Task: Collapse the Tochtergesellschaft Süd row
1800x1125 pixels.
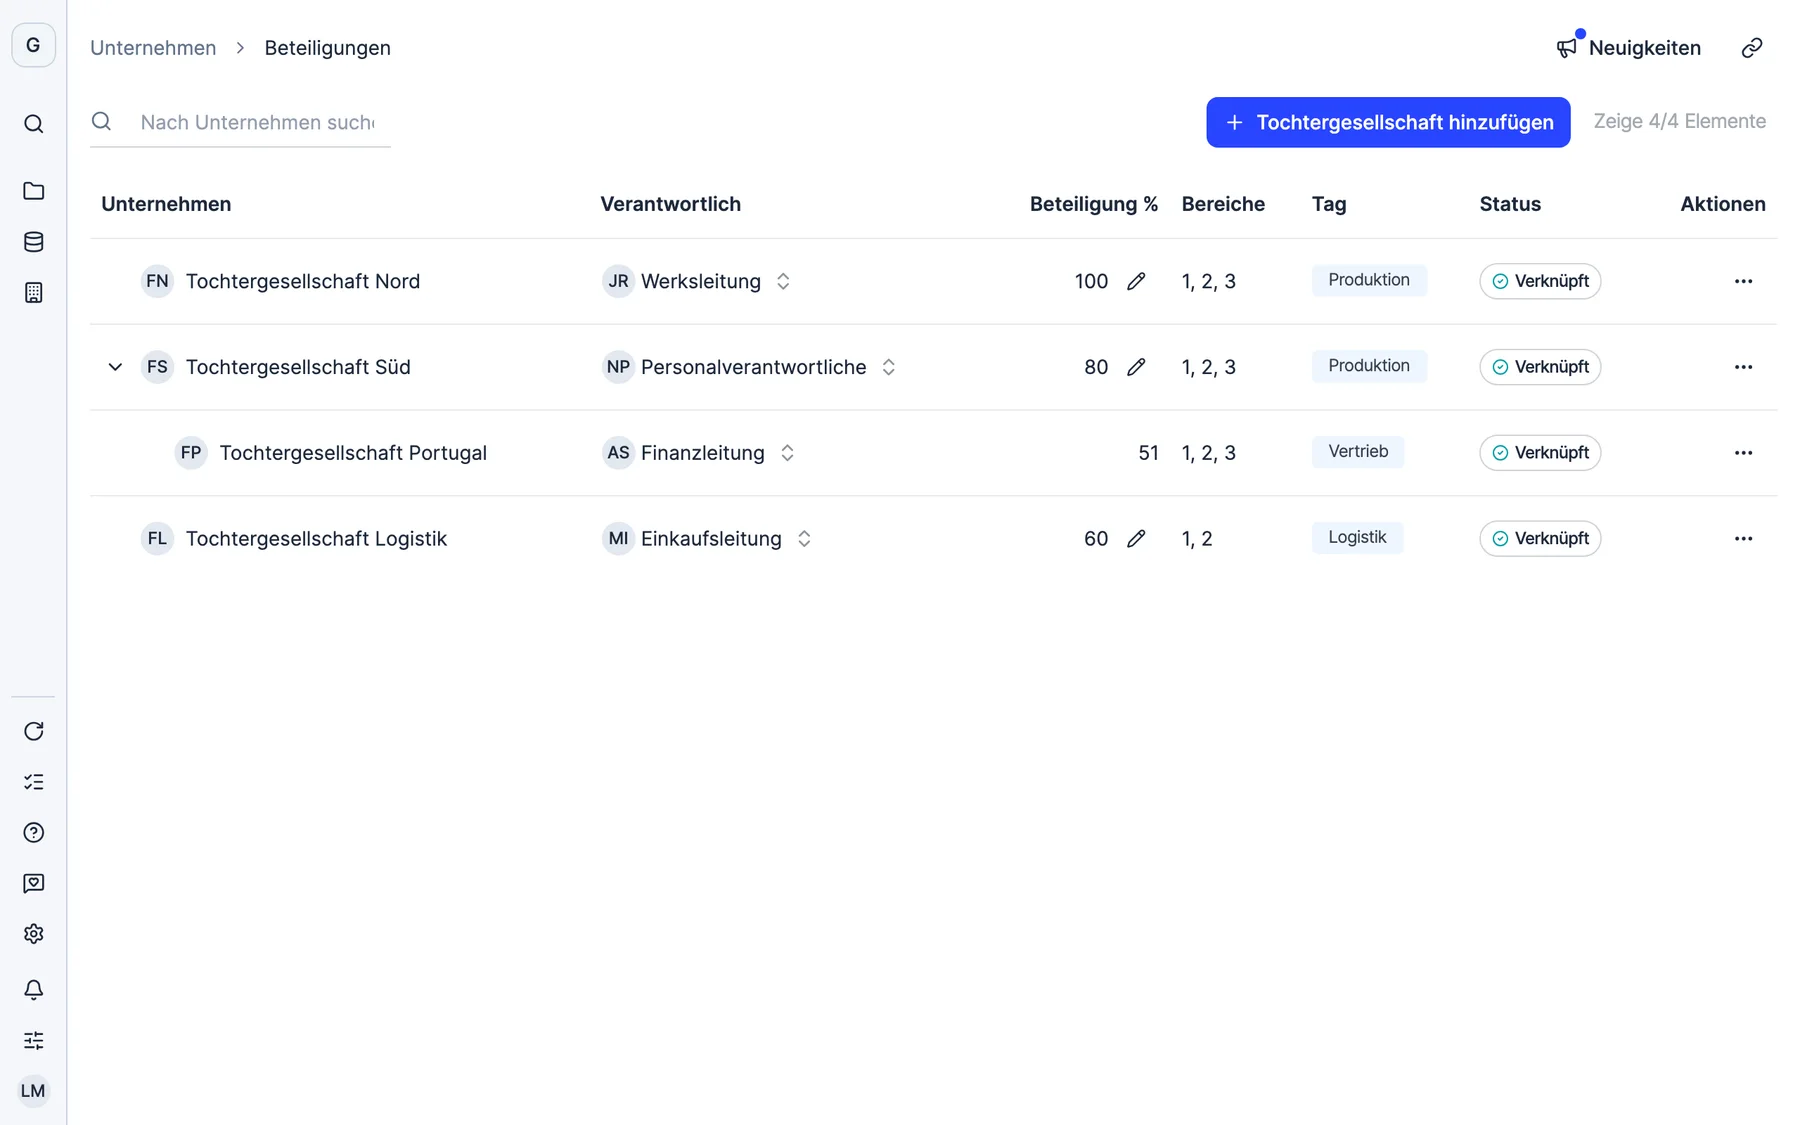Action: coord(115,367)
